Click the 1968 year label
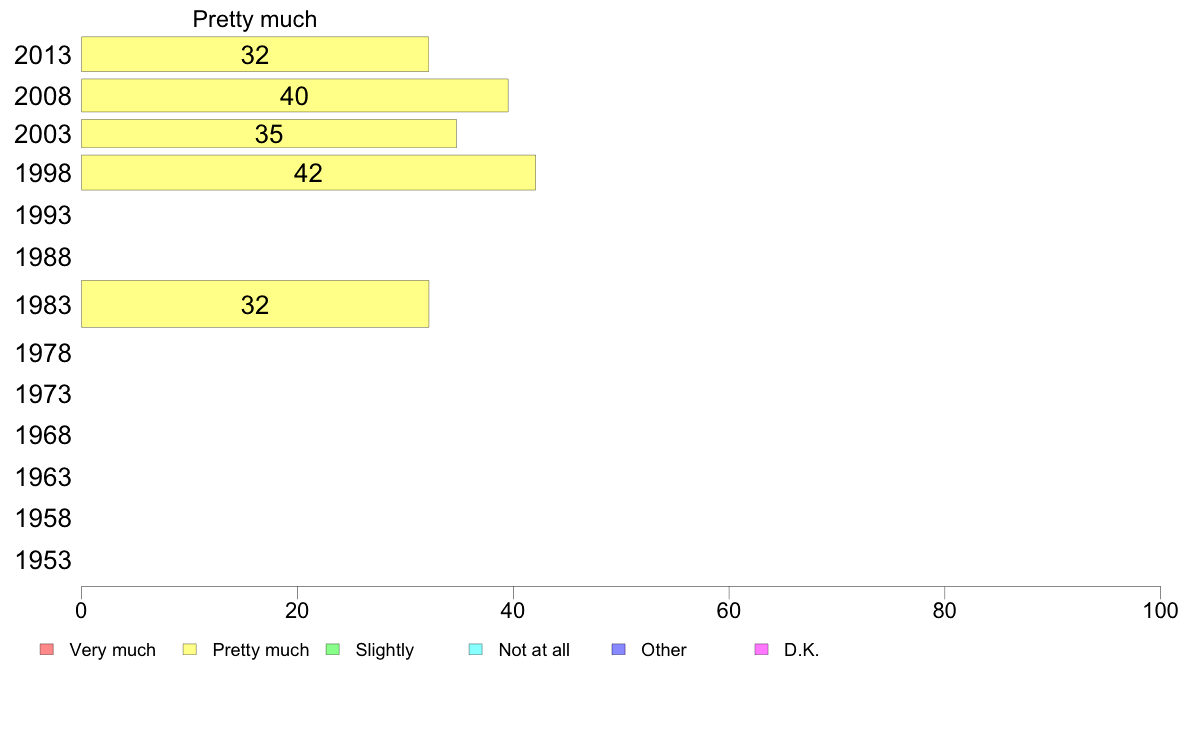 (x=43, y=435)
